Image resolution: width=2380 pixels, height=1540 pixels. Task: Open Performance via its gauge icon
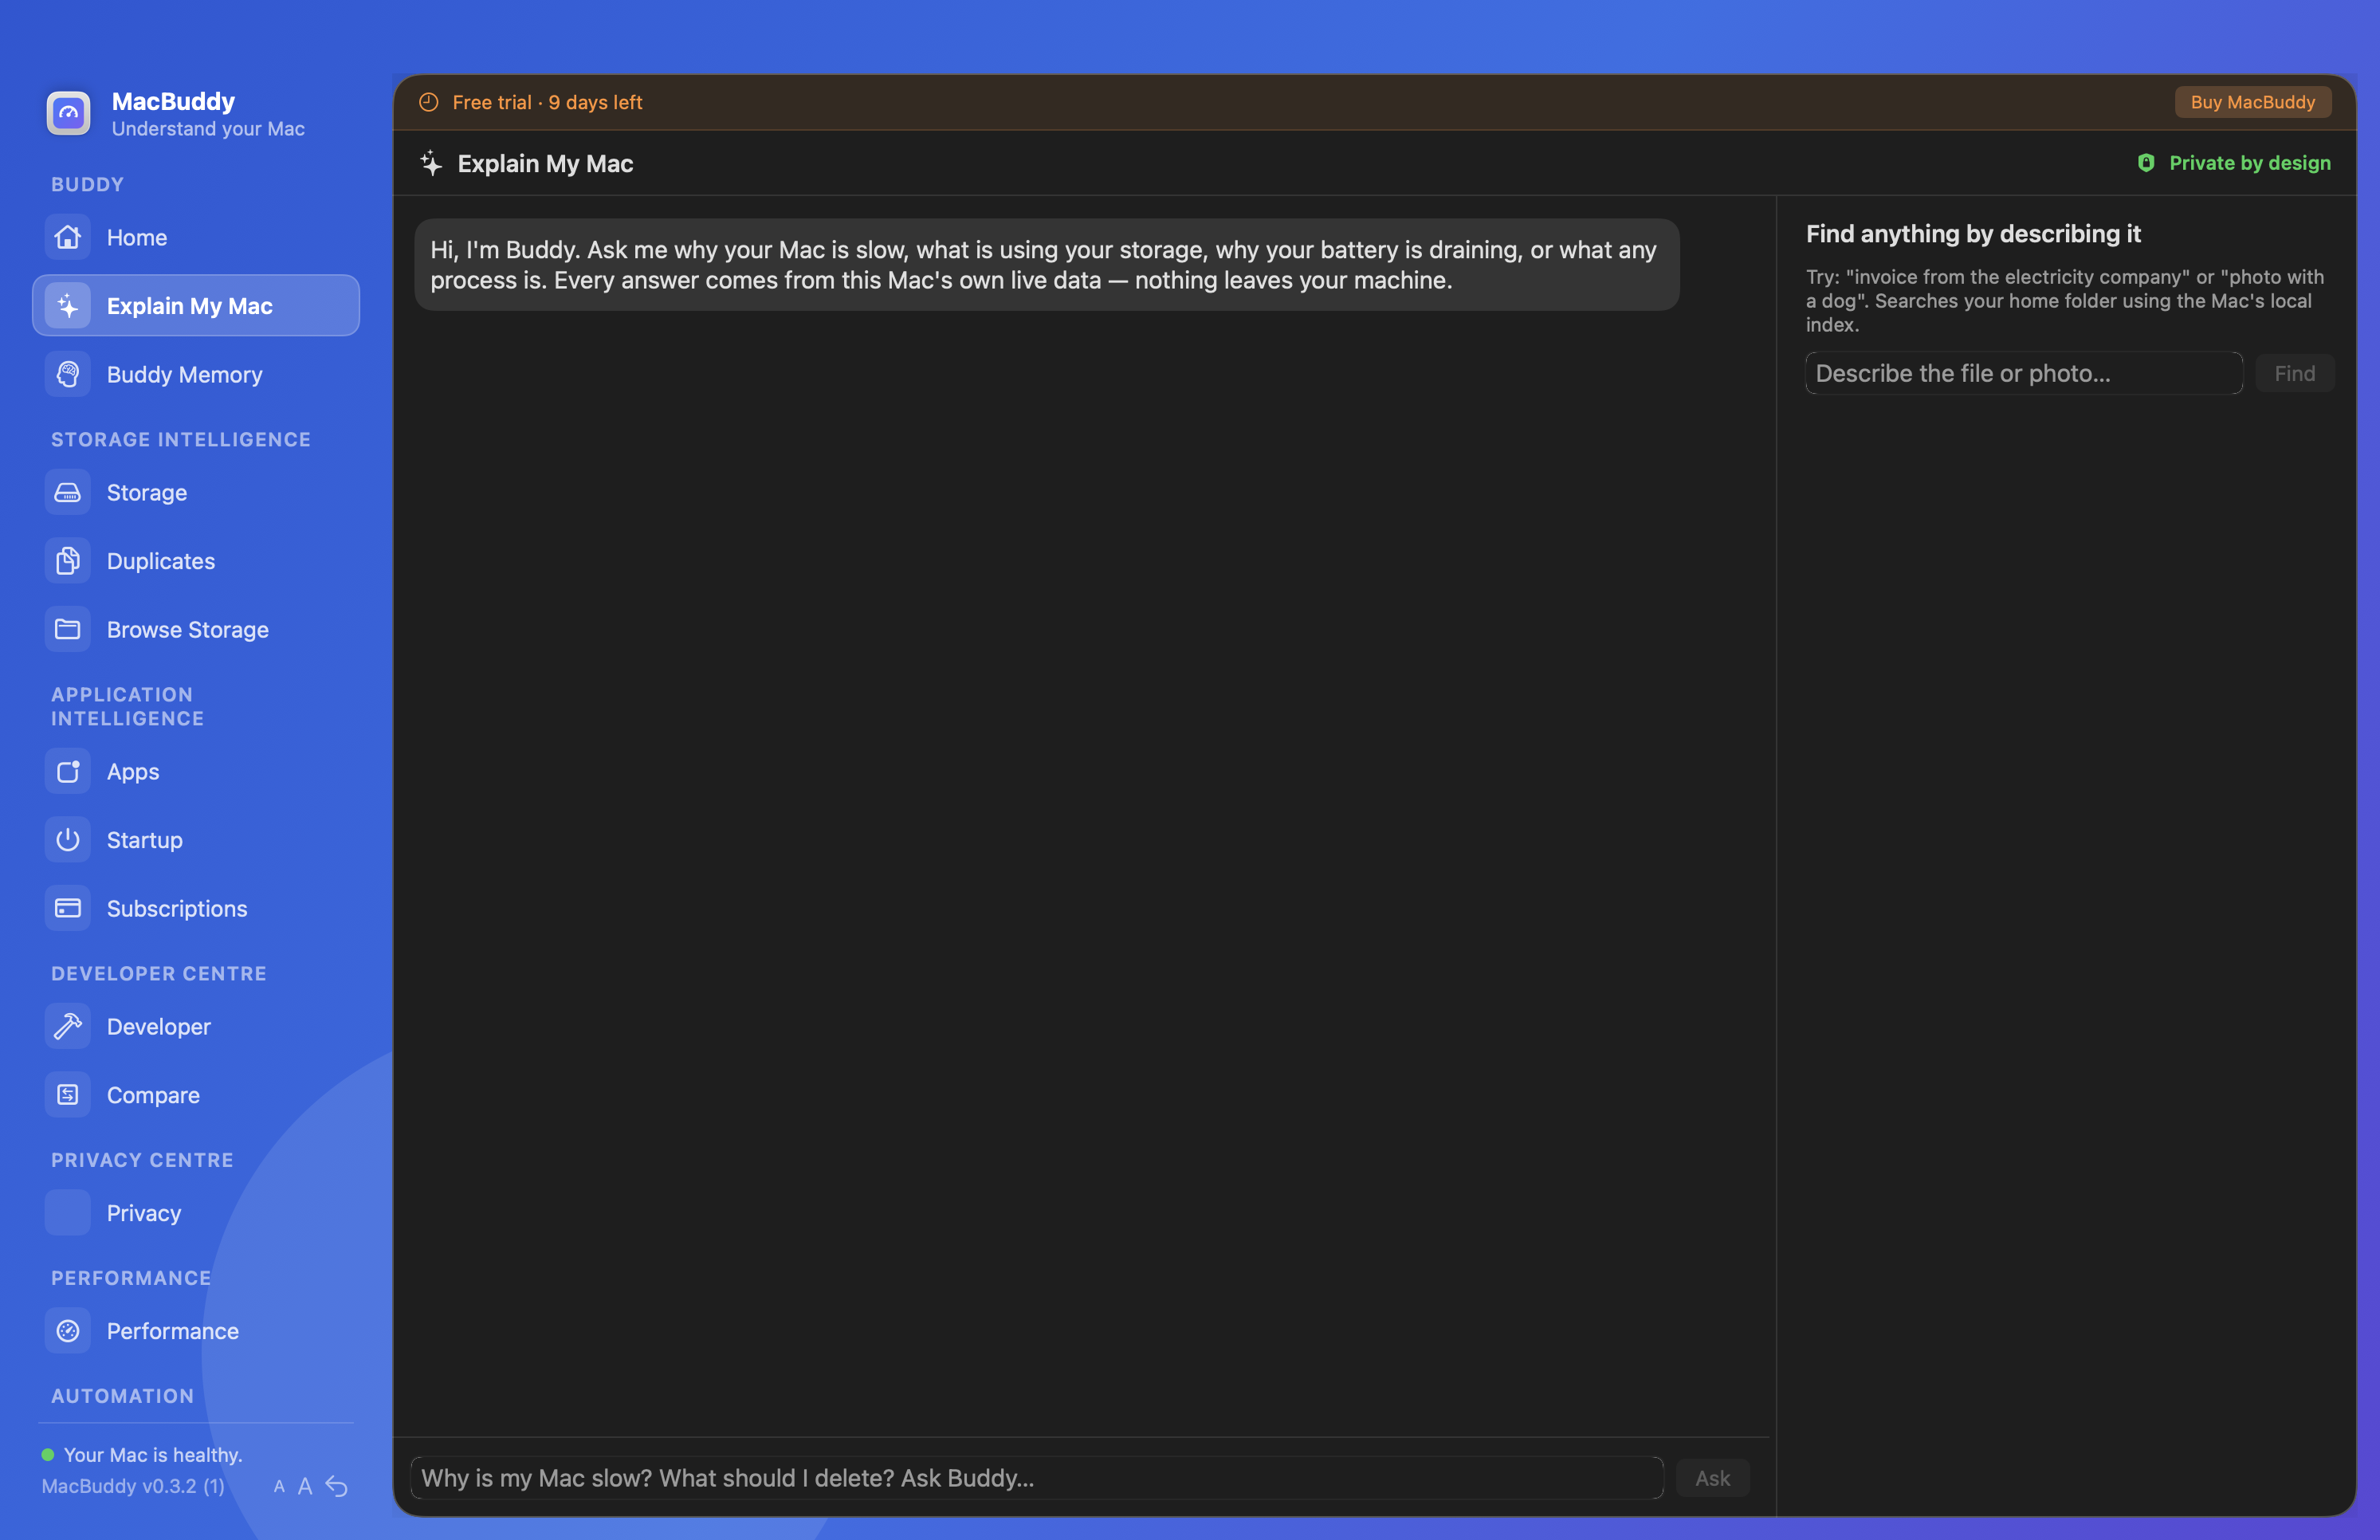coord(68,1331)
